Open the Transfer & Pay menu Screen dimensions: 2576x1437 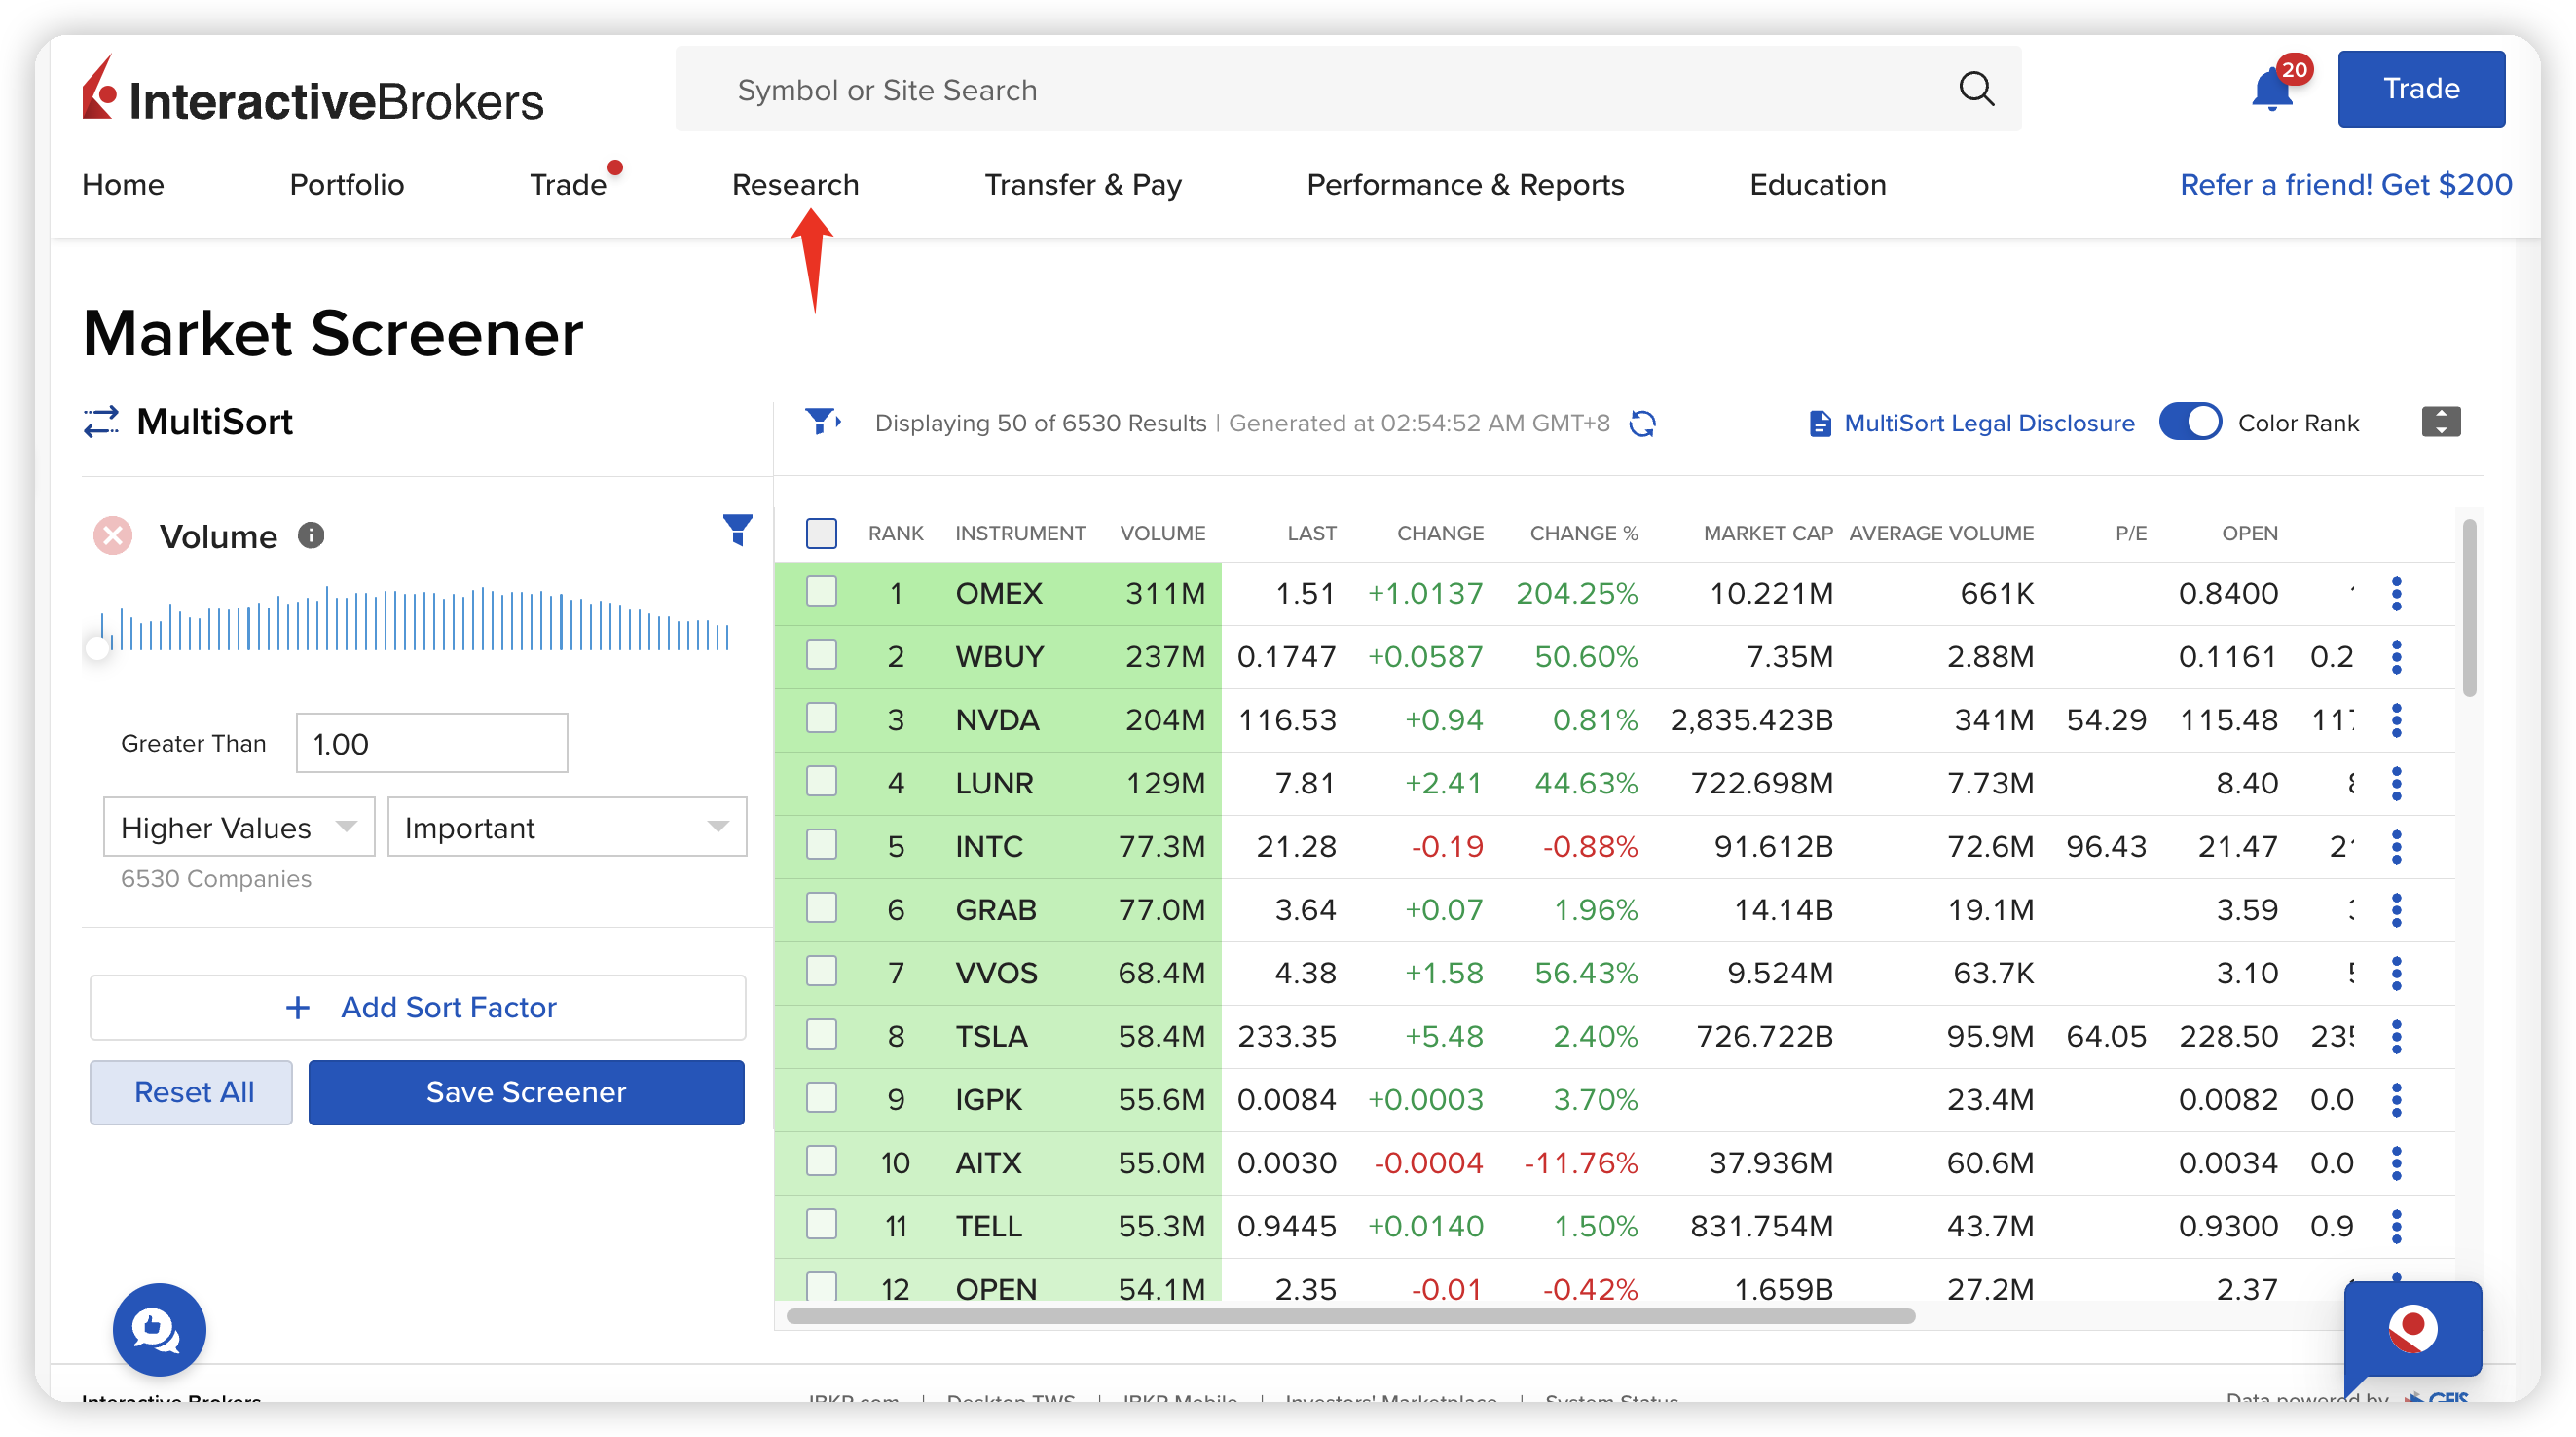click(1083, 185)
